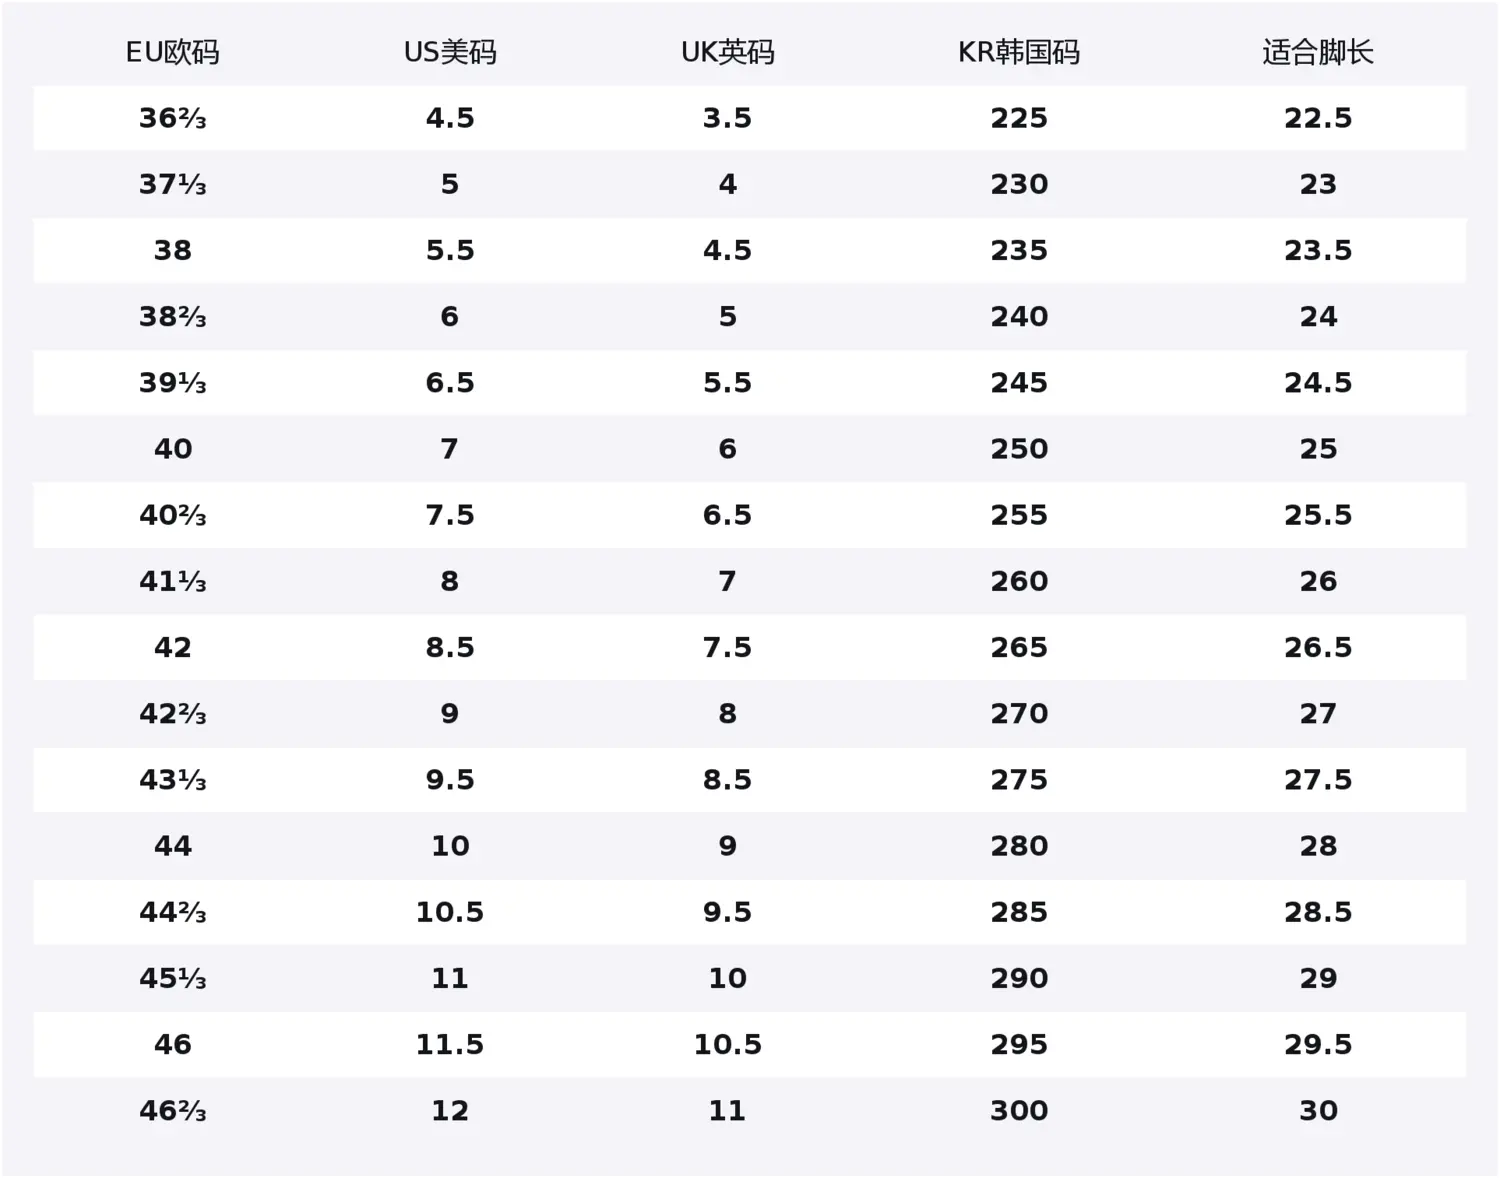Click the US美码 column header
Viewport: 1500px width, 1178px height.
pos(450,52)
